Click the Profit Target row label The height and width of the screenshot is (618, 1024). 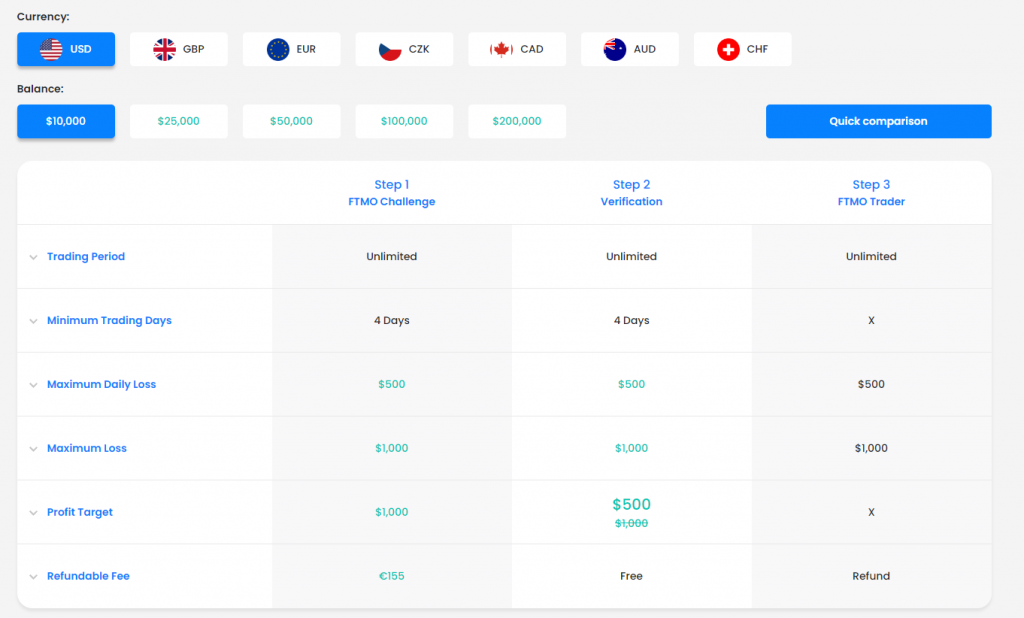80,512
